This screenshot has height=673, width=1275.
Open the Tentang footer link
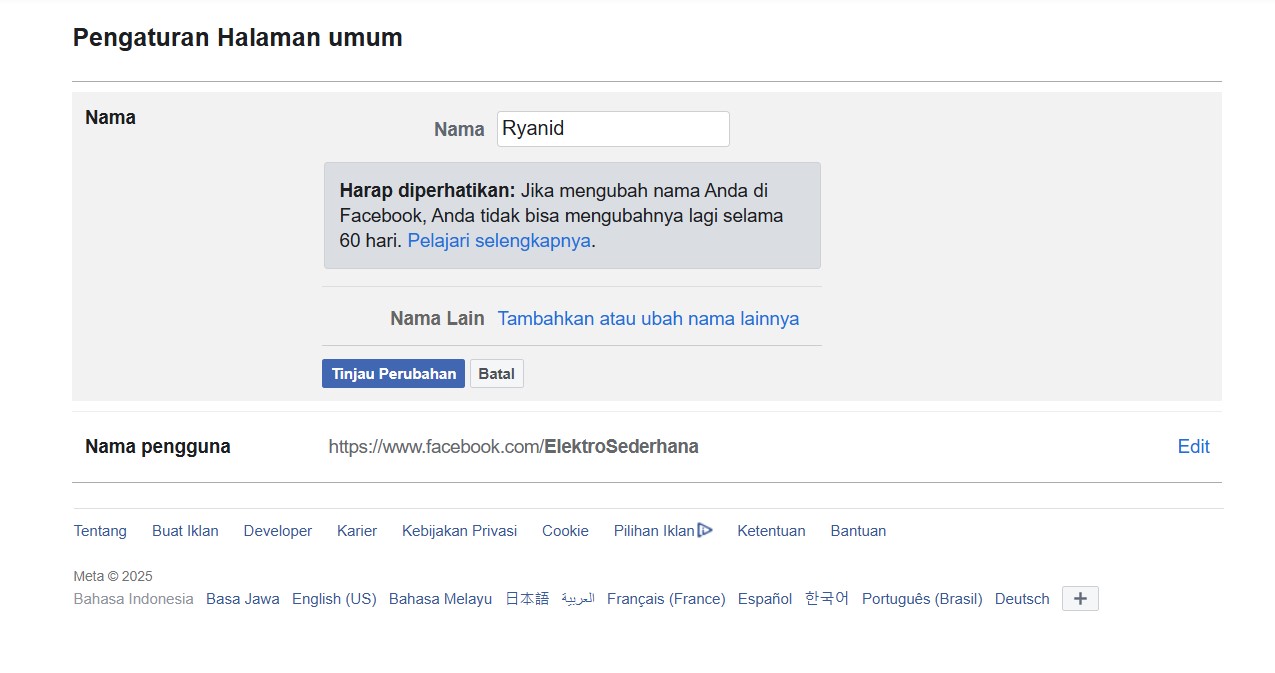[100, 531]
